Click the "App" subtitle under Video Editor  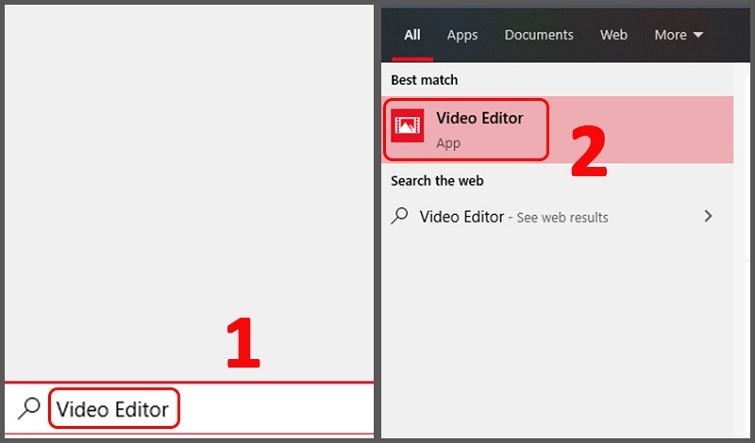pos(448,143)
